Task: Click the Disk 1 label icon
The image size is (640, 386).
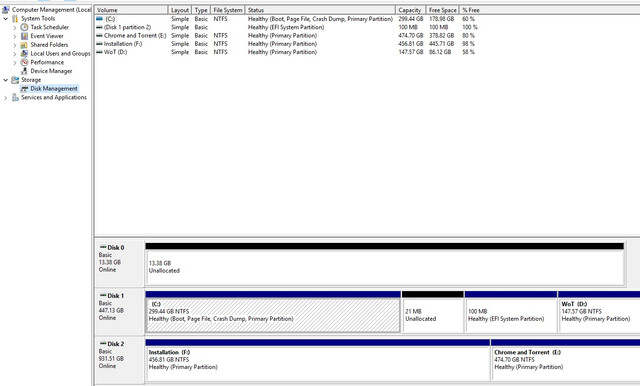Action: click(103, 295)
